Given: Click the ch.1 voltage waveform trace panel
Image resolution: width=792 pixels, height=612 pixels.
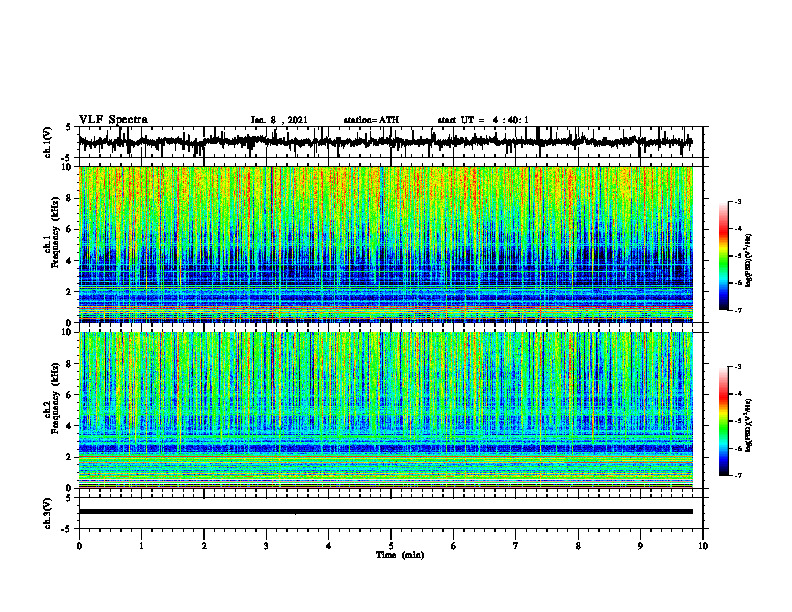Looking at the screenshot, I should (391, 142).
